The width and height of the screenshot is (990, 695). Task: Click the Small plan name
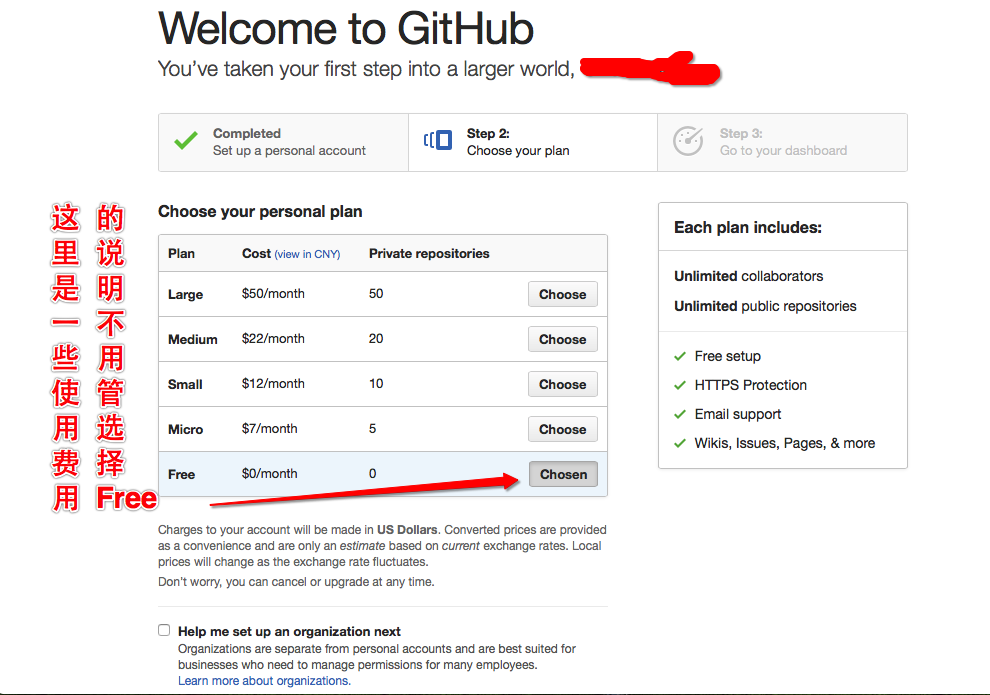point(185,384)
